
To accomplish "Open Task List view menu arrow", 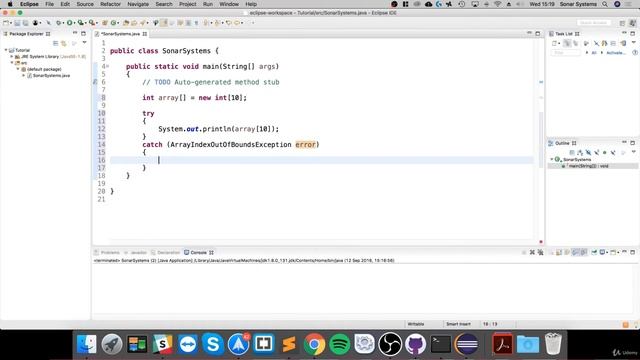I will click(x=634, y=42).
